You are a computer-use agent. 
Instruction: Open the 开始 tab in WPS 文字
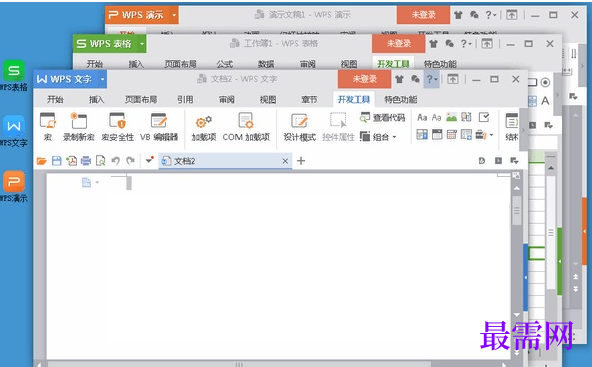(x=55, y=100)
